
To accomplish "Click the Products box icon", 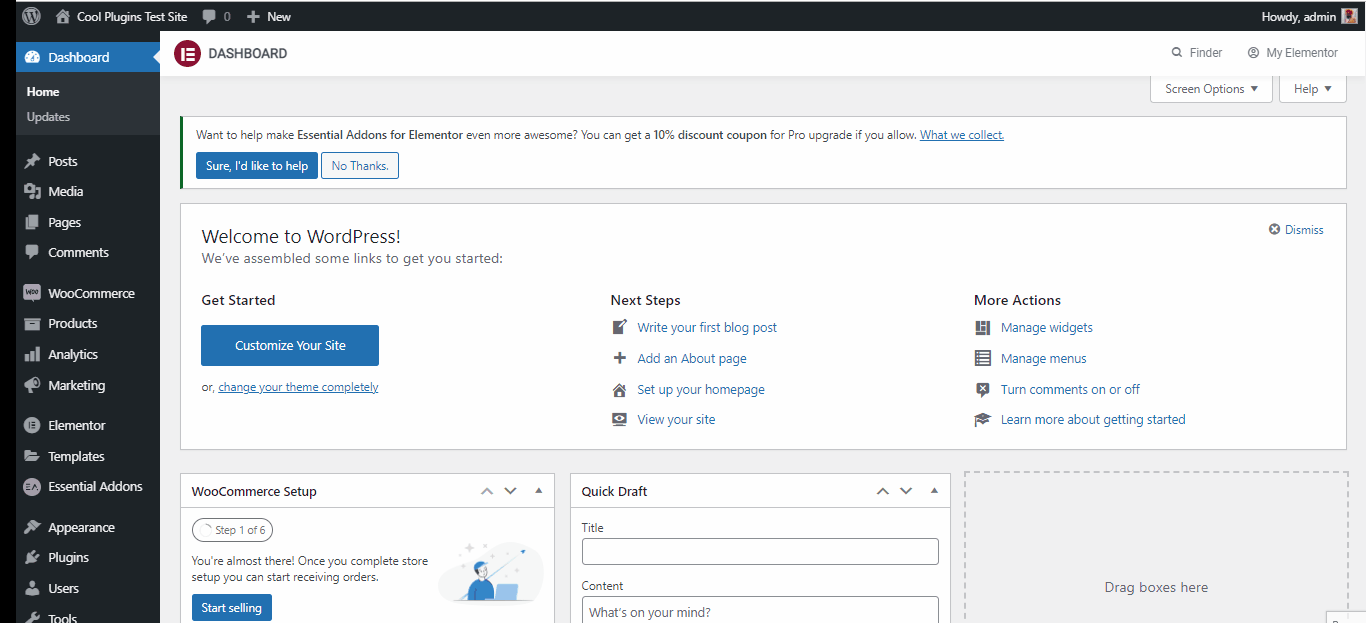I will 32,324.
